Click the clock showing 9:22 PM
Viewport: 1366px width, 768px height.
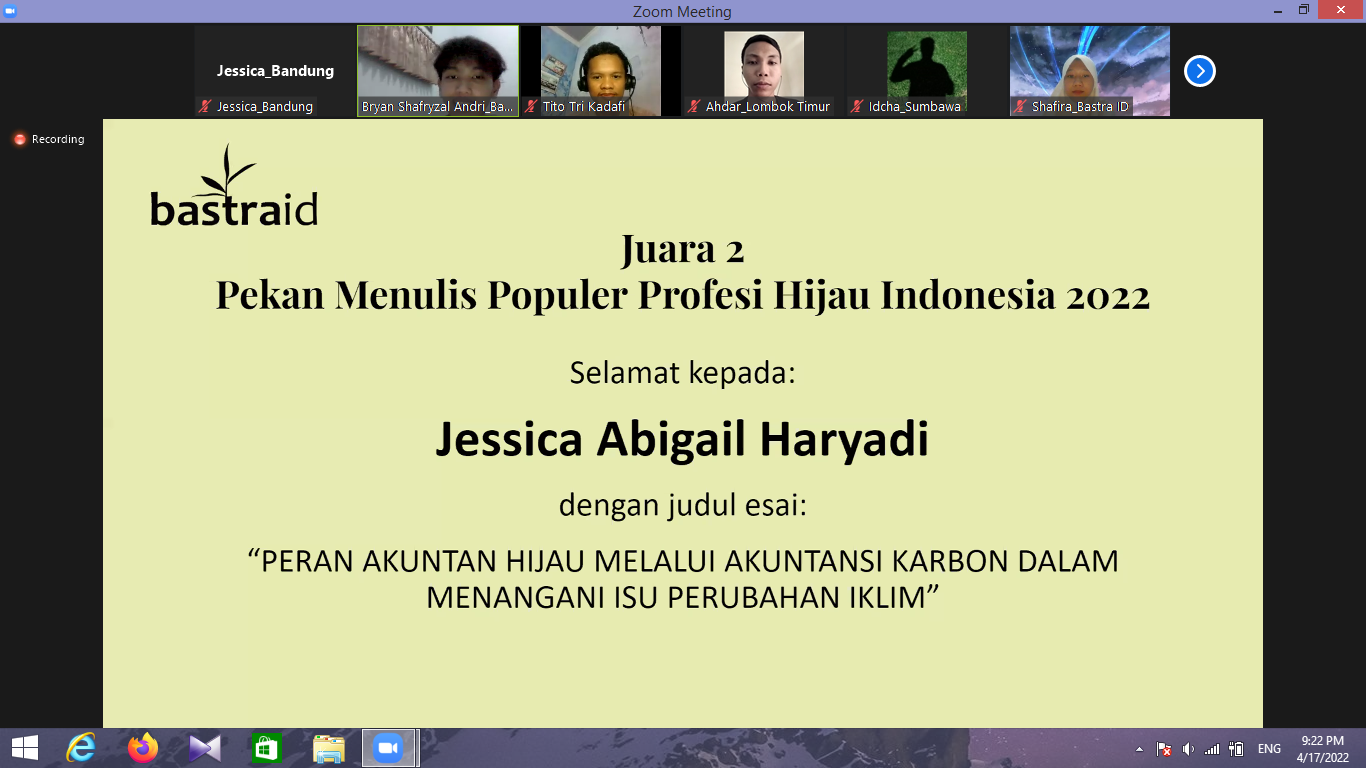tap(1322, 741)
